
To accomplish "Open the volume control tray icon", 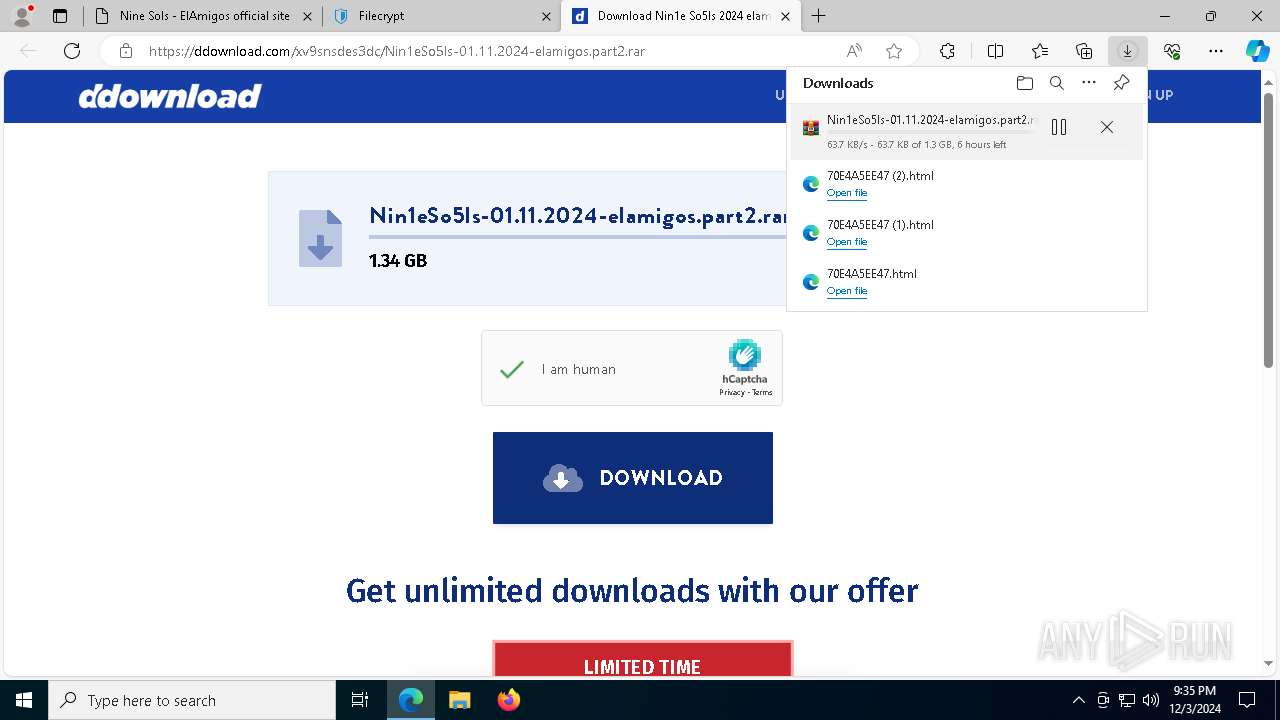I will (1150, 700).
